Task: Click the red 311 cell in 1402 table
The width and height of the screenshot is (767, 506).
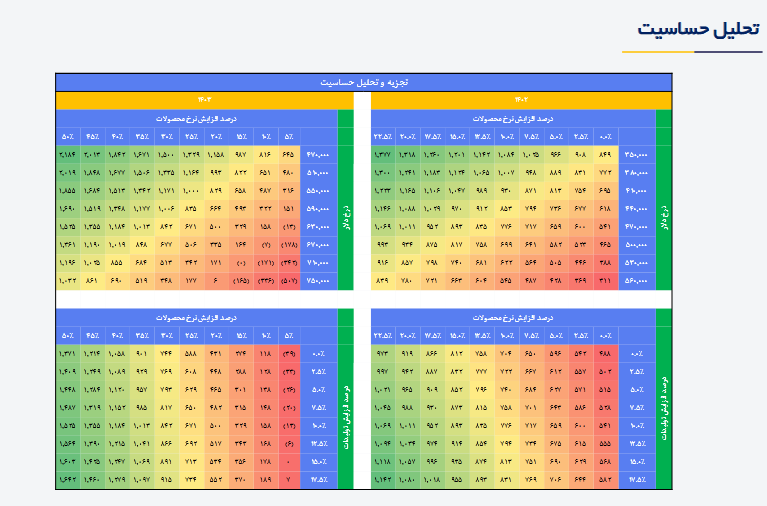Action: point(604,281)
